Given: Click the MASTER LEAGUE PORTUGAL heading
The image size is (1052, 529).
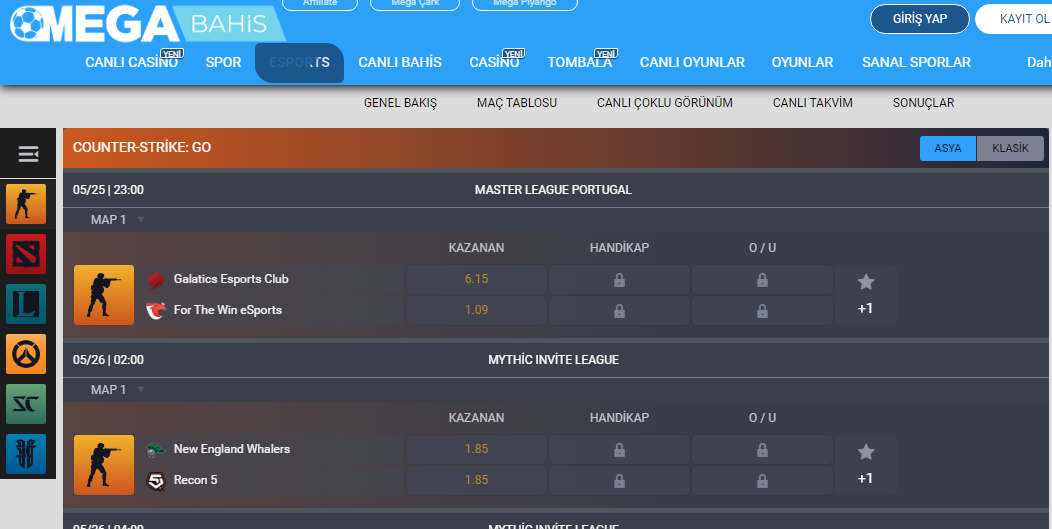Looking at the screenshot, I should point(554,190).
